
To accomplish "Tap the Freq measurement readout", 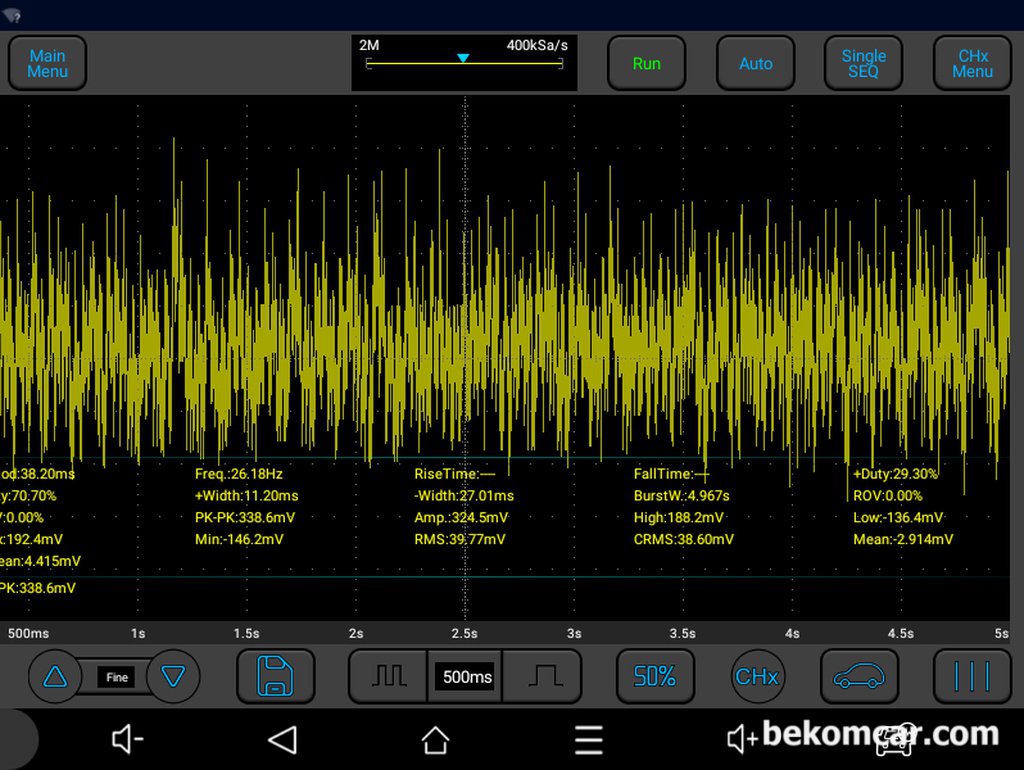I will click(238, 473).
